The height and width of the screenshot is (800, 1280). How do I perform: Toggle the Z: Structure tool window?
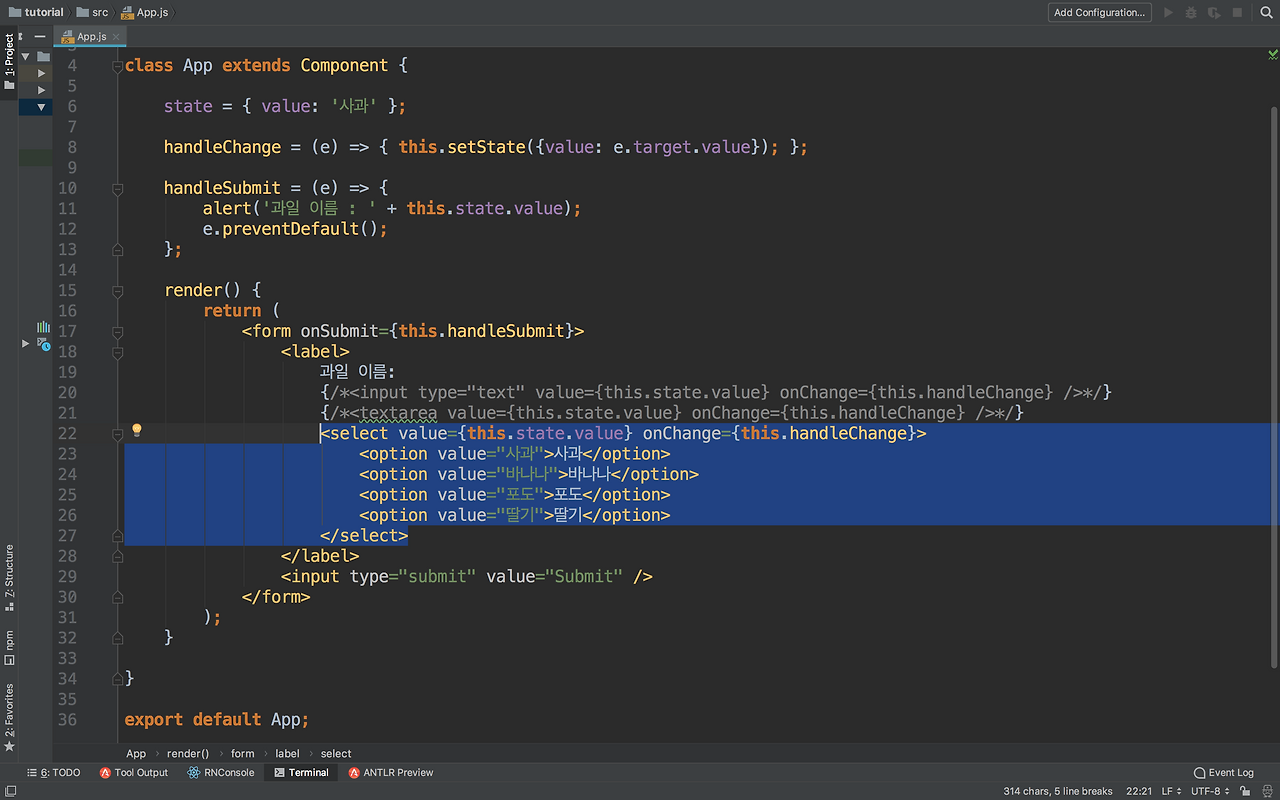[x=9, y=577]
